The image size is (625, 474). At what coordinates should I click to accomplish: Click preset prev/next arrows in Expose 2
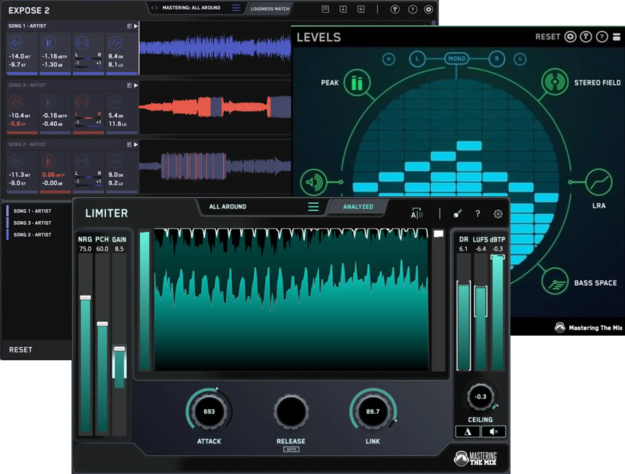pyautogui.click(x=154, y=8)
